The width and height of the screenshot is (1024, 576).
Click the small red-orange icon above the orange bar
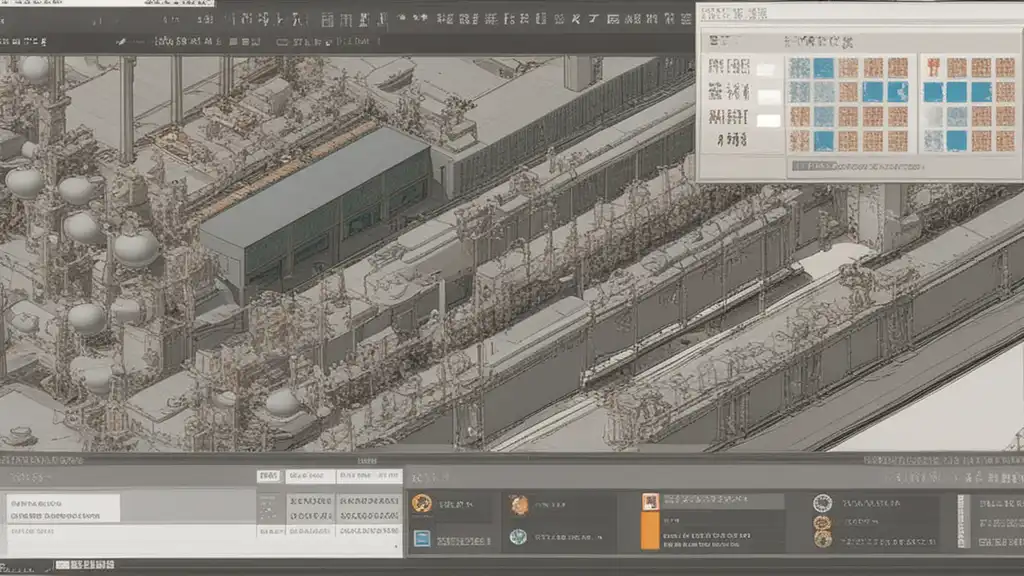coord(649,500)
